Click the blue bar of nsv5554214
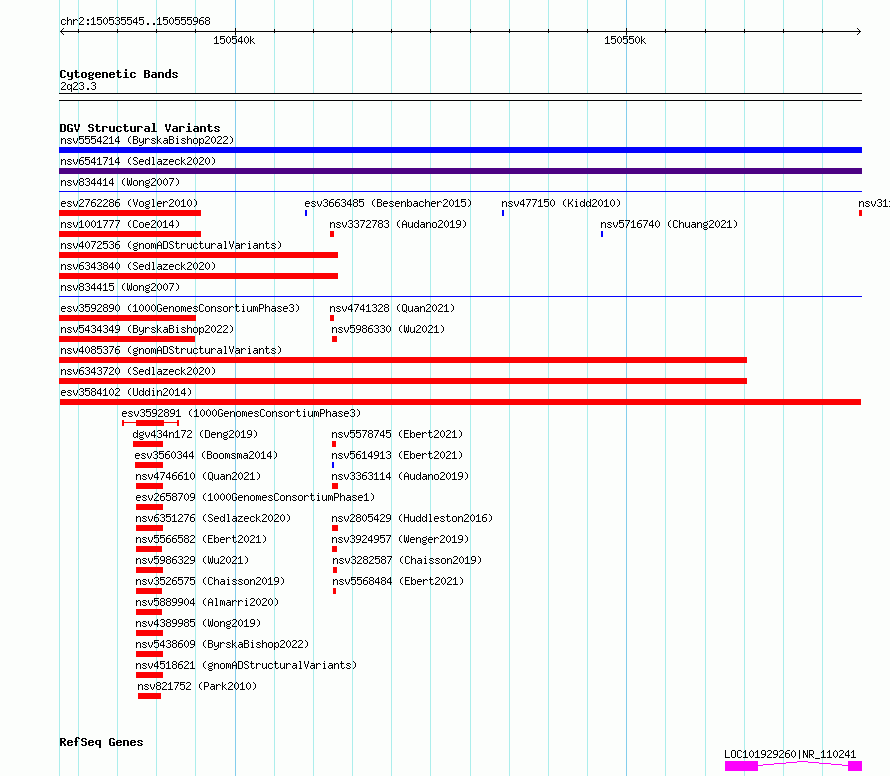 [x=460, y=150]
